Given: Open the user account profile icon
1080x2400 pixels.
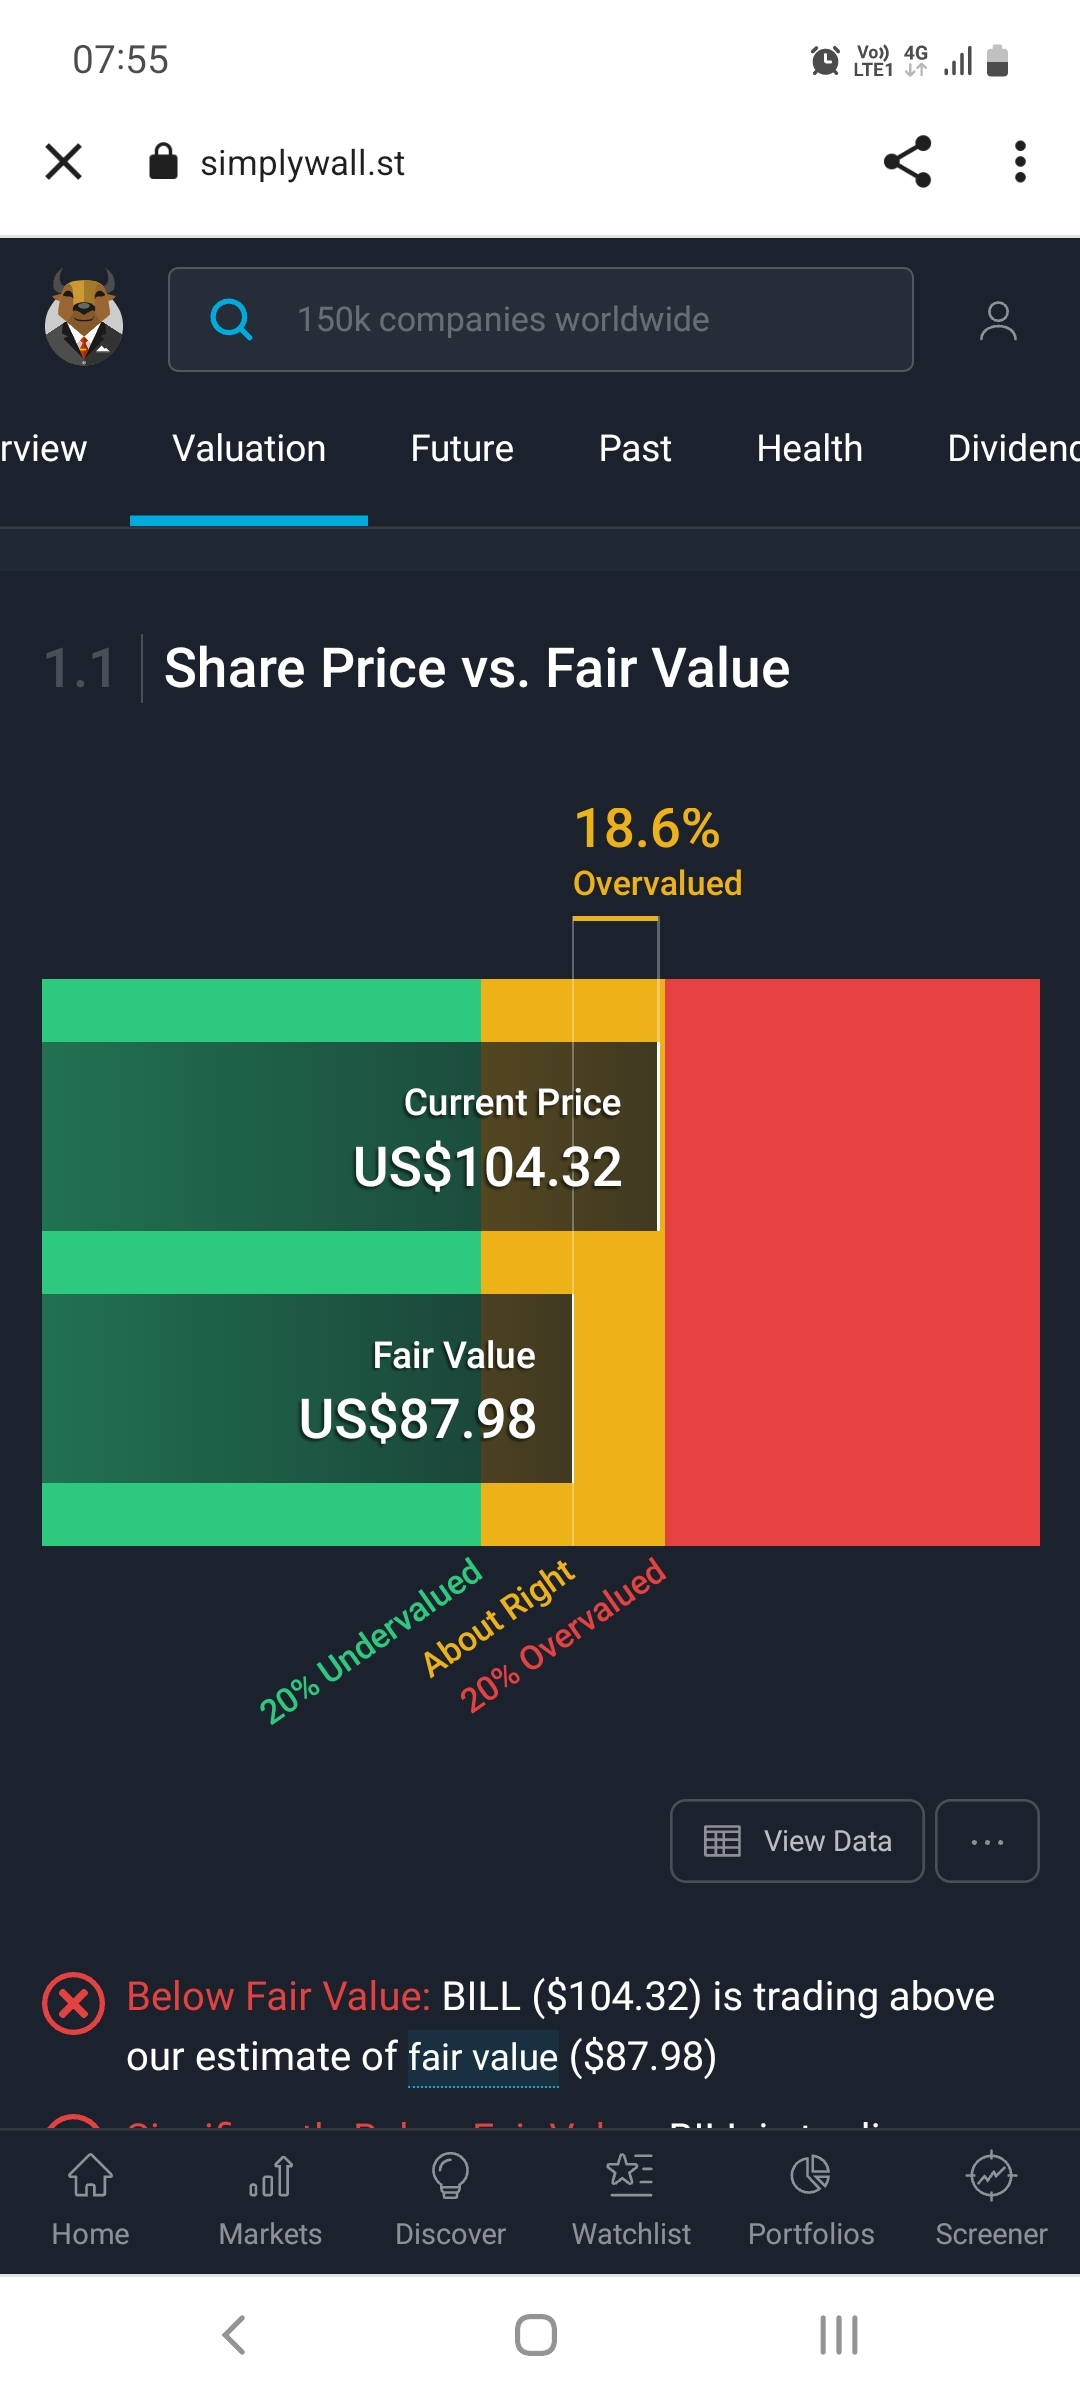Looking at the screenshot, I should tap(997, 321).
